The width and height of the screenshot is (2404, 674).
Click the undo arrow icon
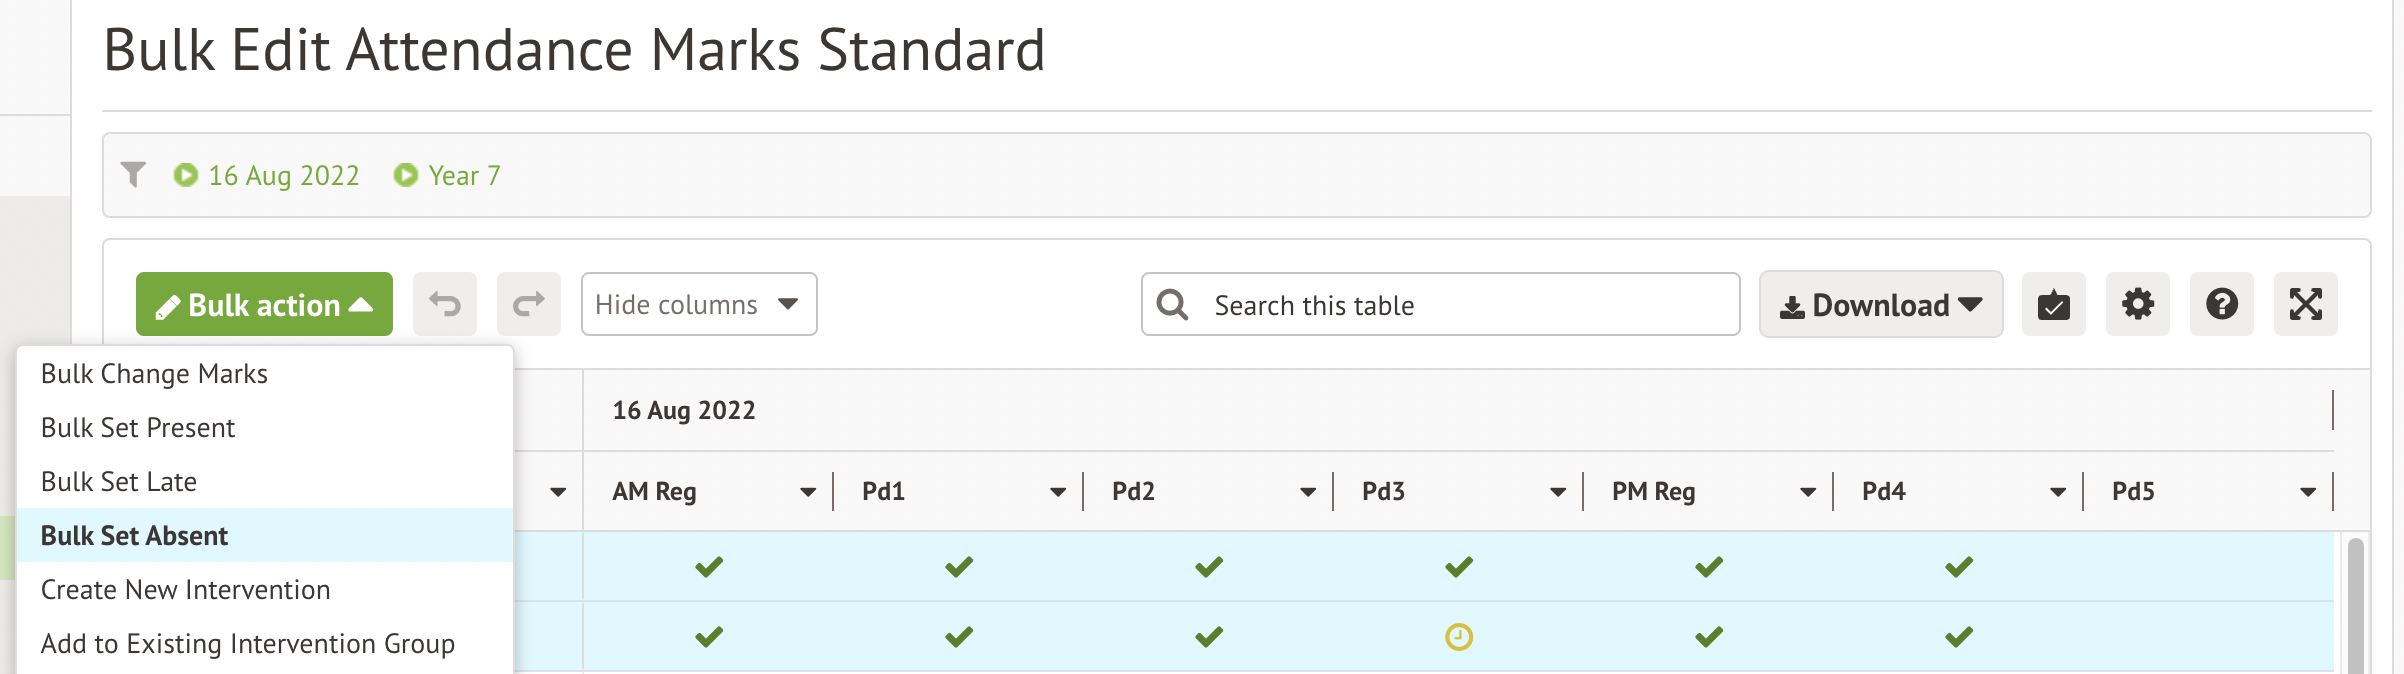point(445,304)
